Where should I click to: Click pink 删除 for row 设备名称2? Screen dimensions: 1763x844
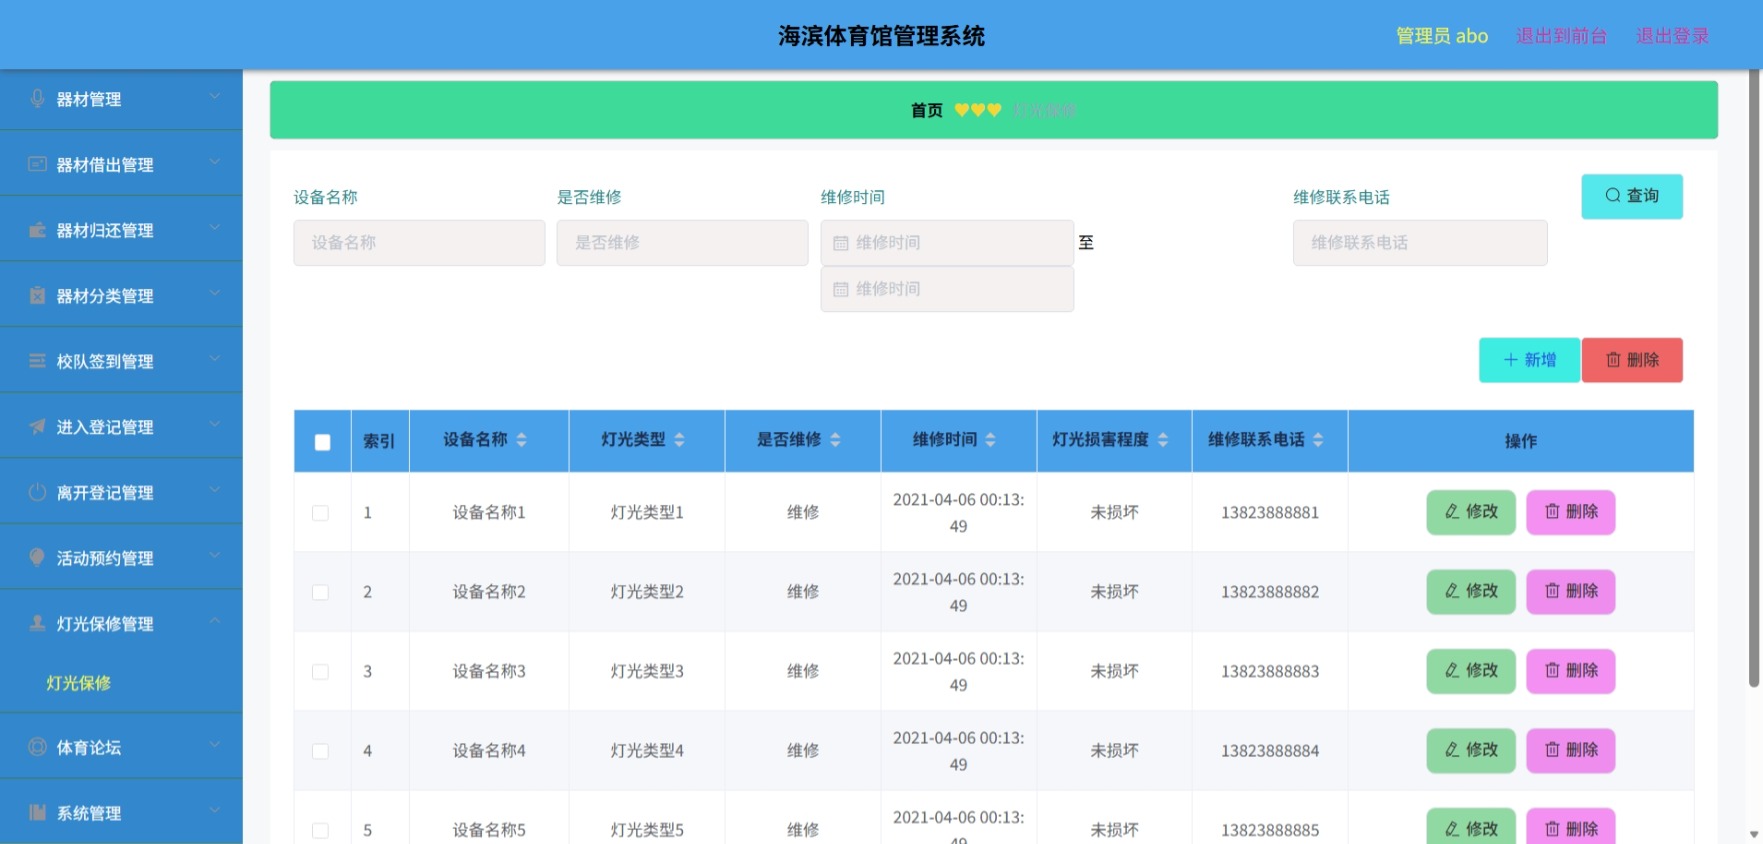click(x=1571, y=591)
